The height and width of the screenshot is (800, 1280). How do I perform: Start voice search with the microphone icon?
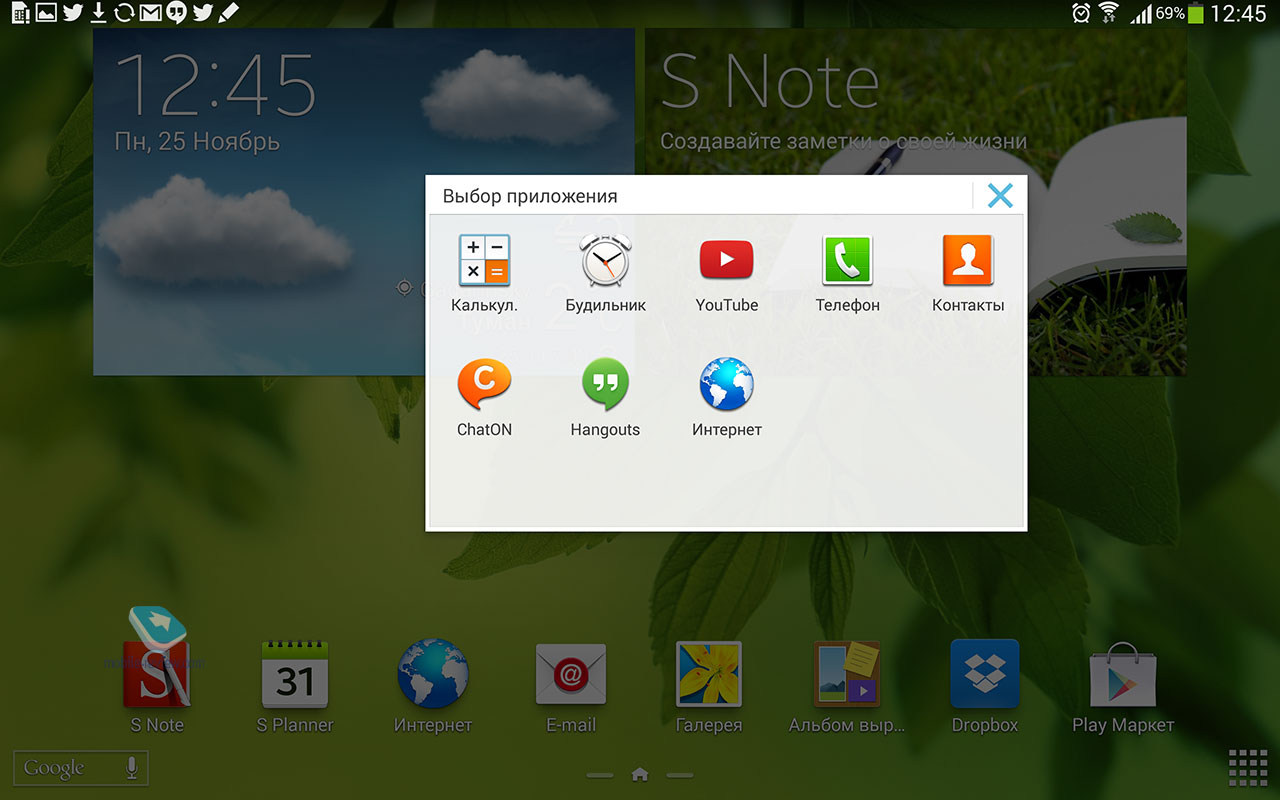click(131, 768)
